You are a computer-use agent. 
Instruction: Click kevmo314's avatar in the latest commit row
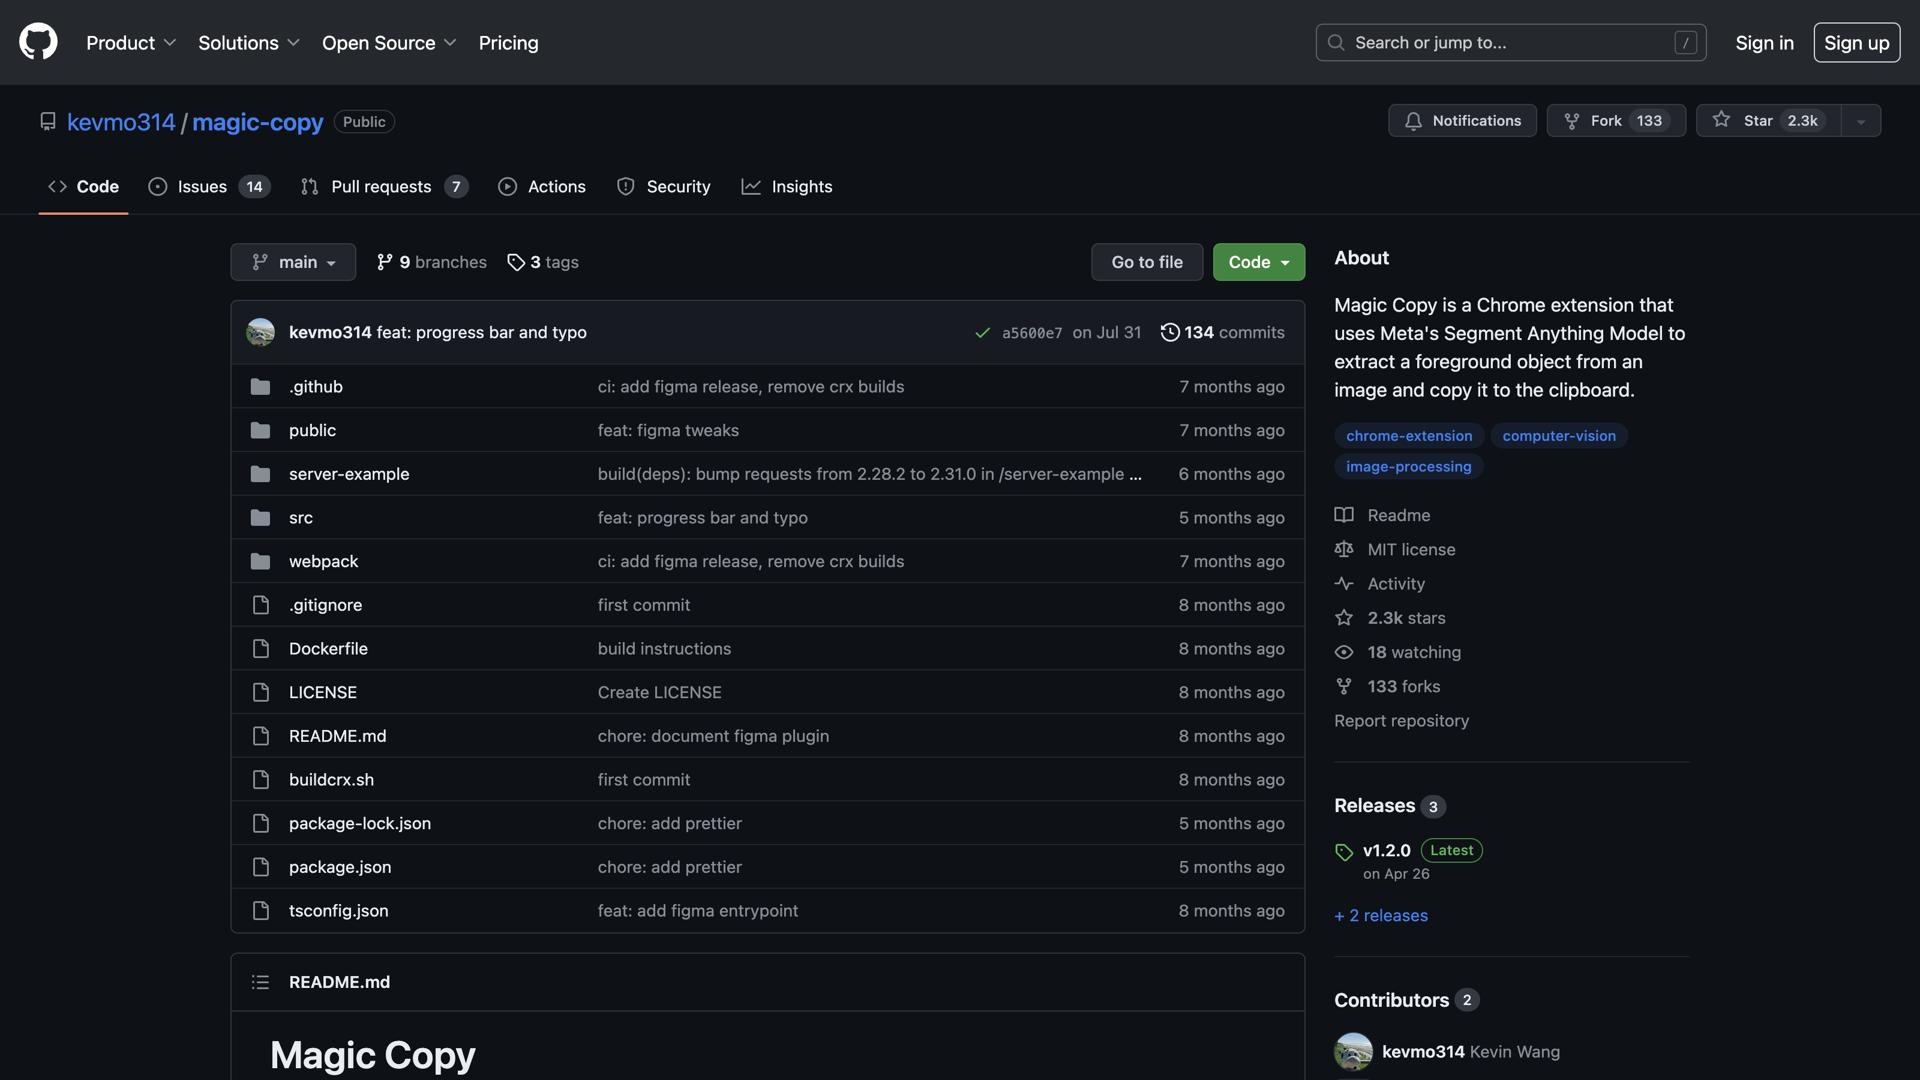(260, 332)
